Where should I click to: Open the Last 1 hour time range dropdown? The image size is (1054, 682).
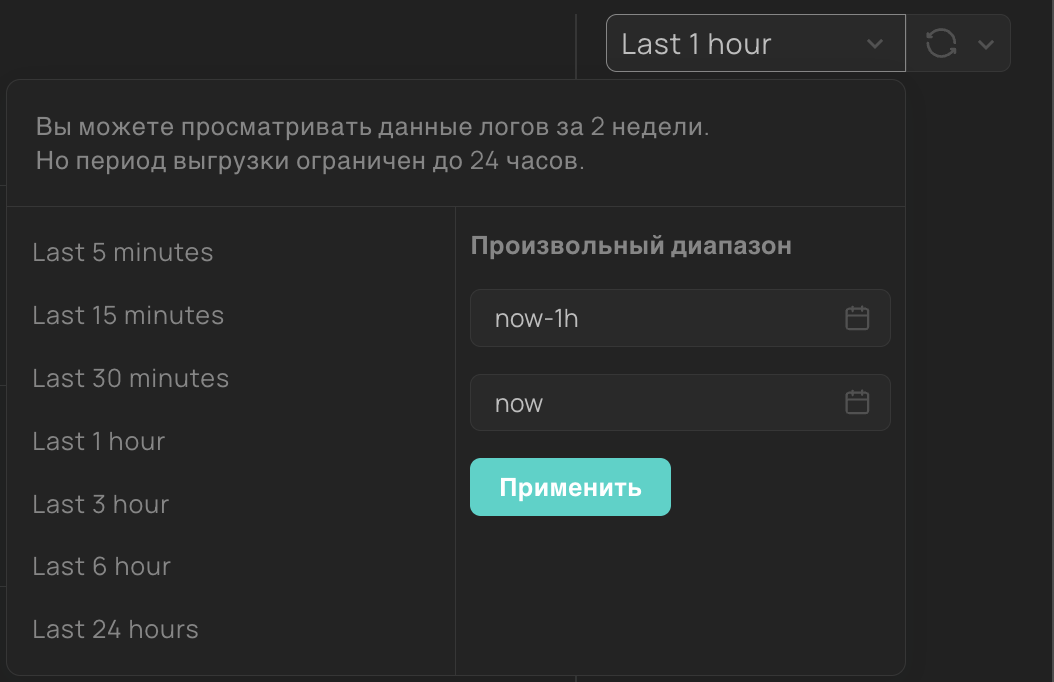click(x=755, y=43)
